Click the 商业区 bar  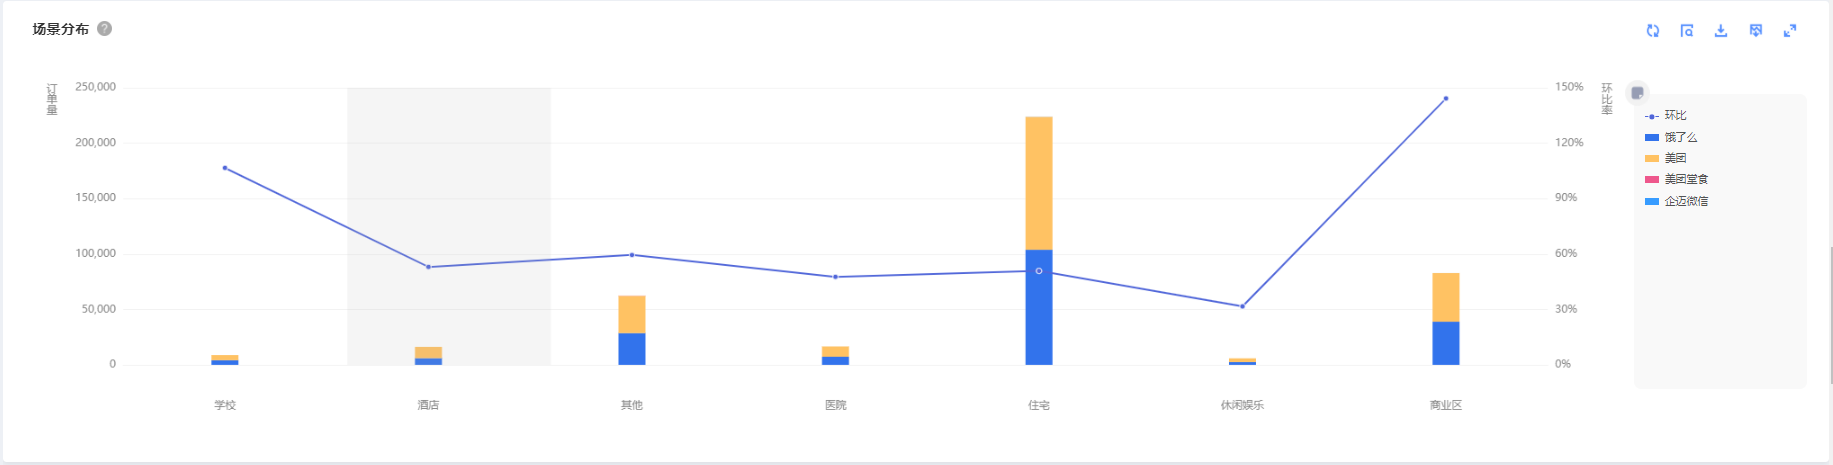pos(1446,319)
